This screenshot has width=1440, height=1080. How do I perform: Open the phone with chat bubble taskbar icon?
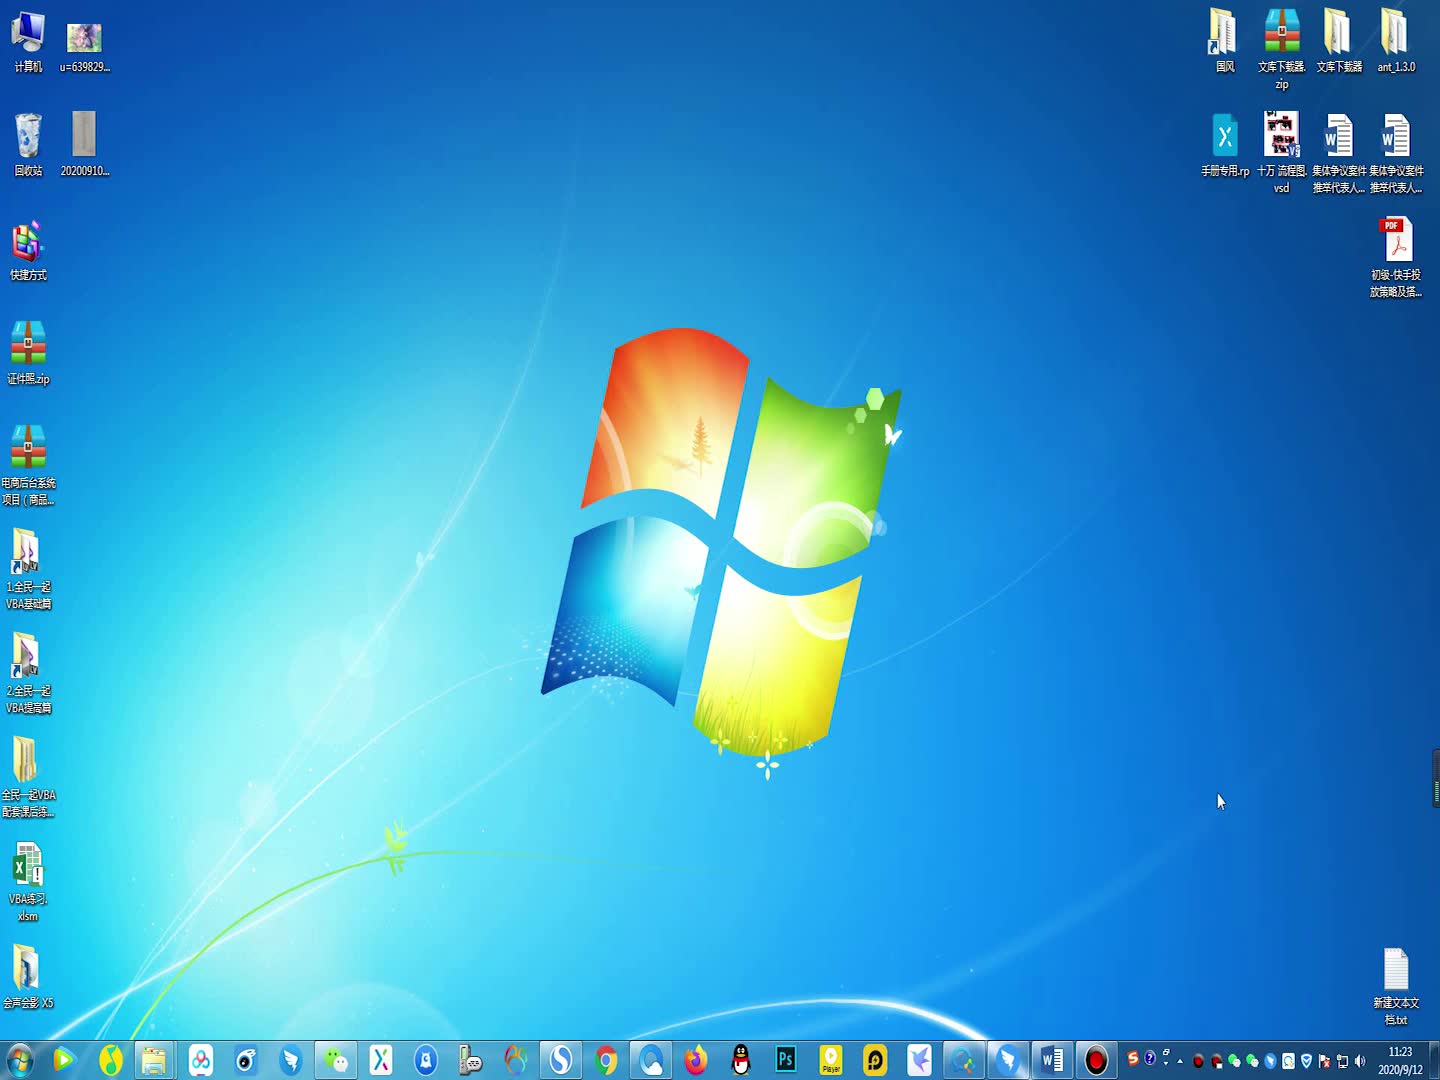click(471, 1060)
